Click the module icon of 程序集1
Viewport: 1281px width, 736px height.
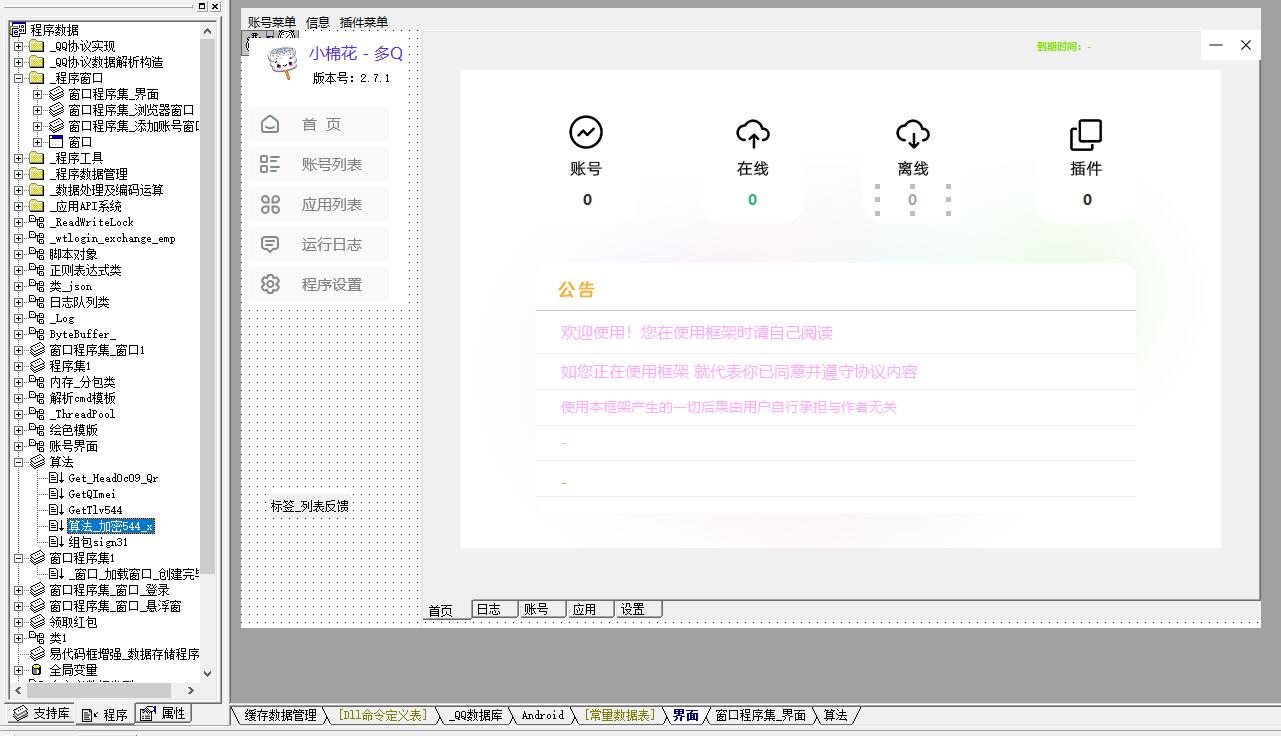[37, 366]
